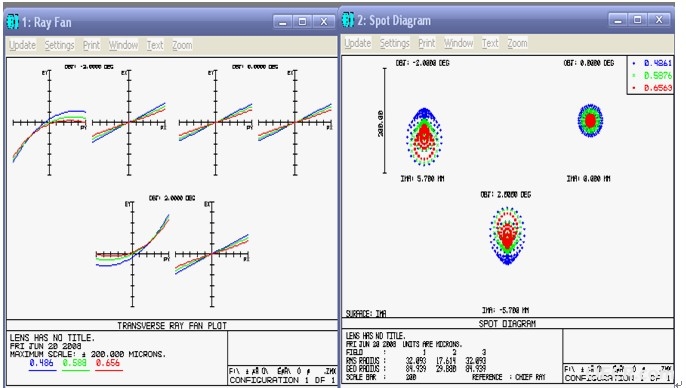Click the GEO RADIUS row in Spot Diagram
The width and height of the screenshot is (686, 388).
[416, 369]
